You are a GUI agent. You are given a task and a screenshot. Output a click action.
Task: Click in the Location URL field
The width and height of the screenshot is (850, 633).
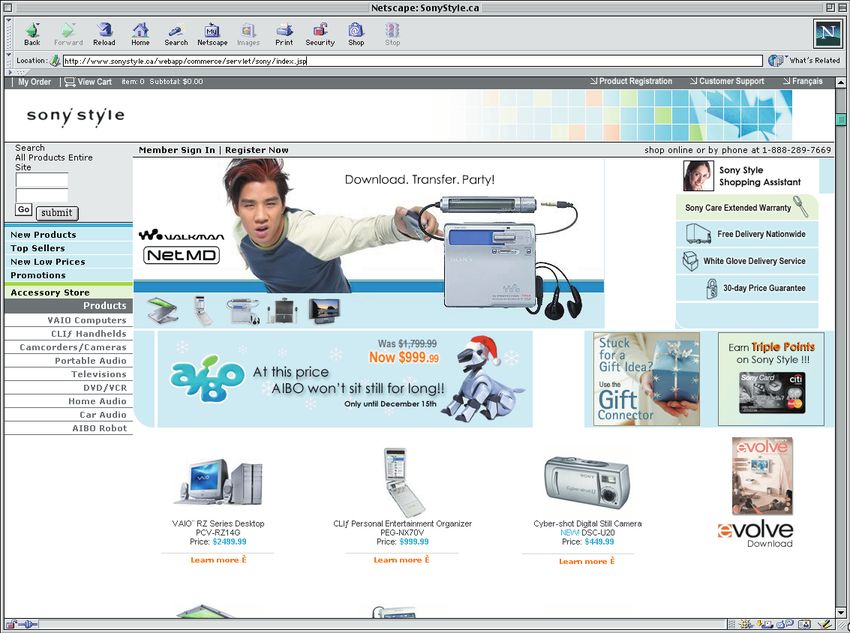point(413,61)
